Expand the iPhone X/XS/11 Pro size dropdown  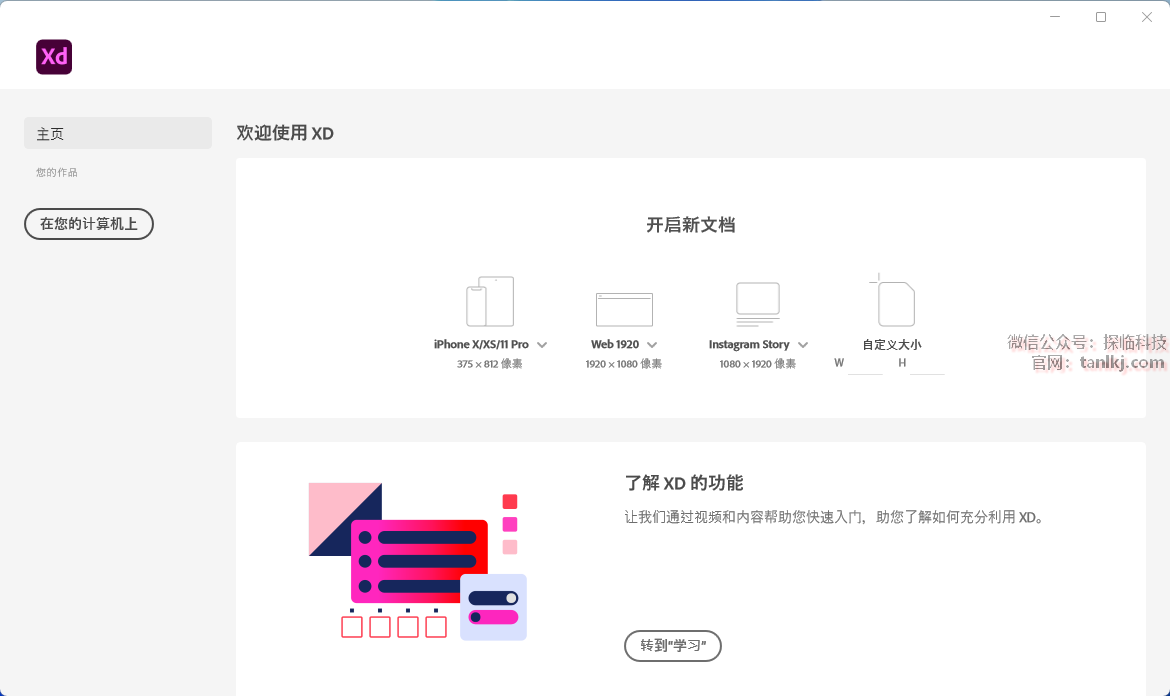click(x=542, y=345)
